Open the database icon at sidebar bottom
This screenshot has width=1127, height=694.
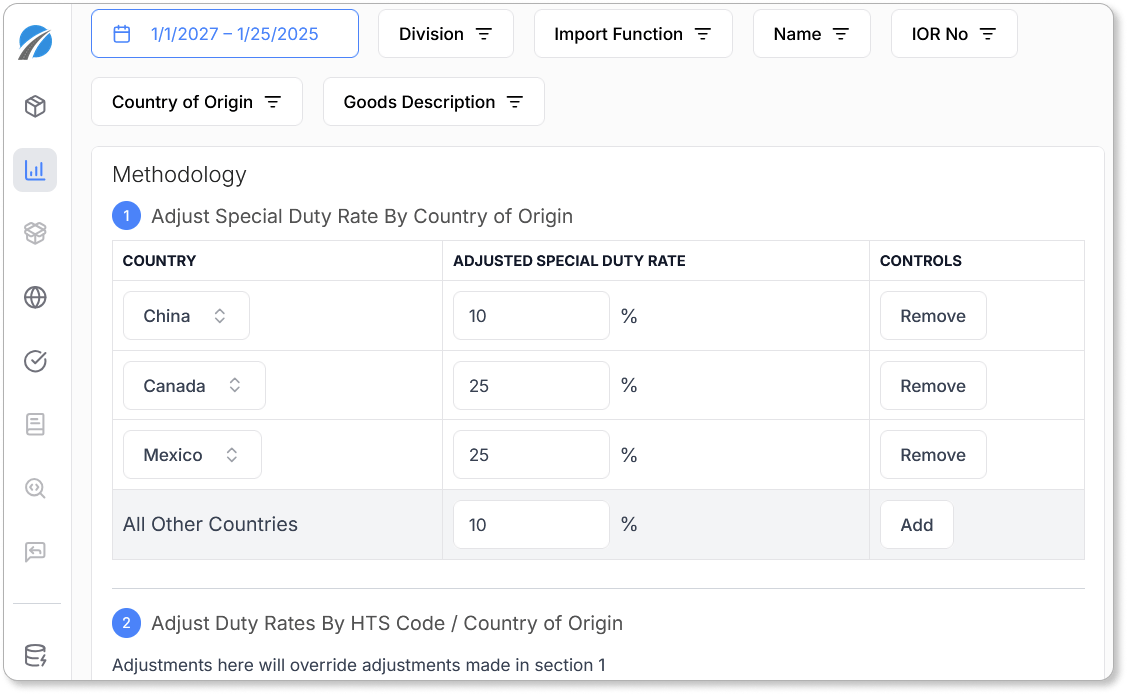coord(35,655)
